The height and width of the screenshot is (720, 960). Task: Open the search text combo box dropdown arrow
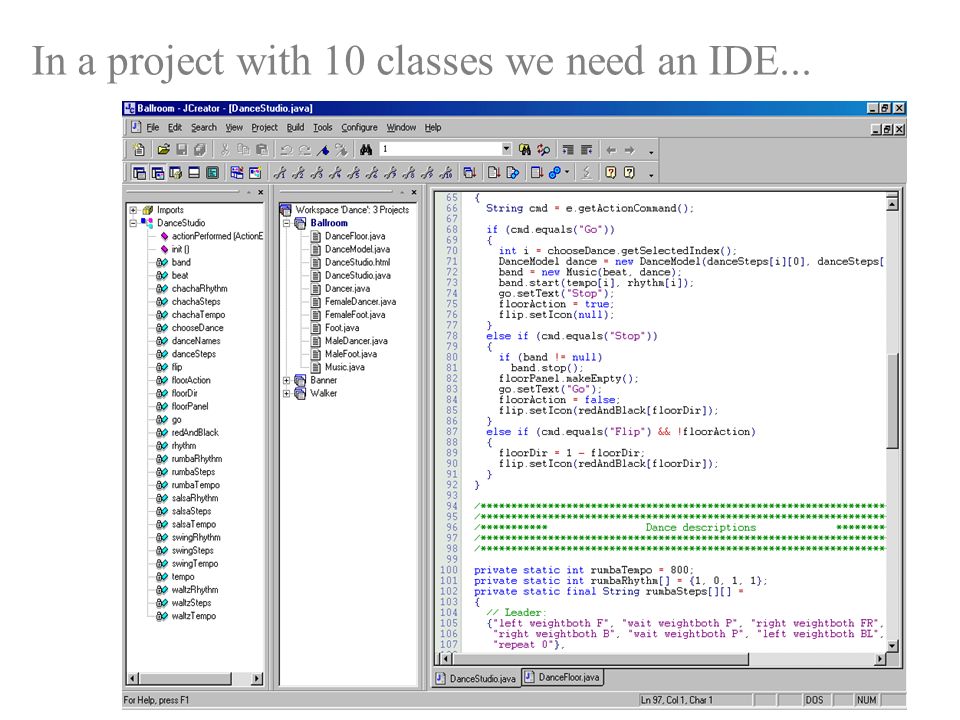(506, 149)
